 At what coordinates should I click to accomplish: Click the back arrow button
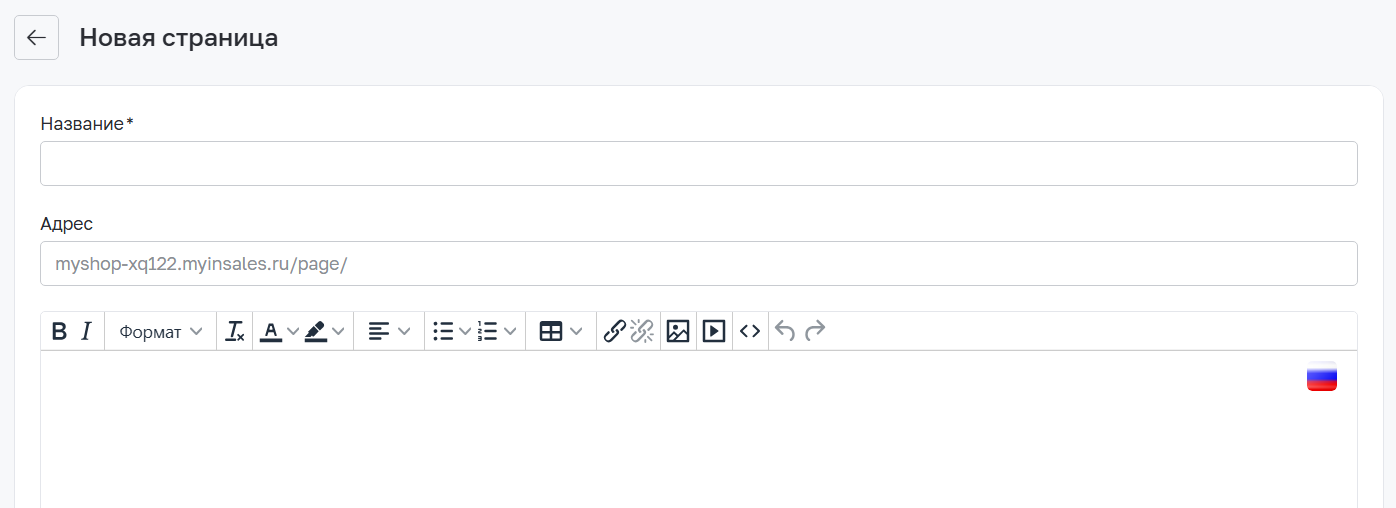click(36, 38)
